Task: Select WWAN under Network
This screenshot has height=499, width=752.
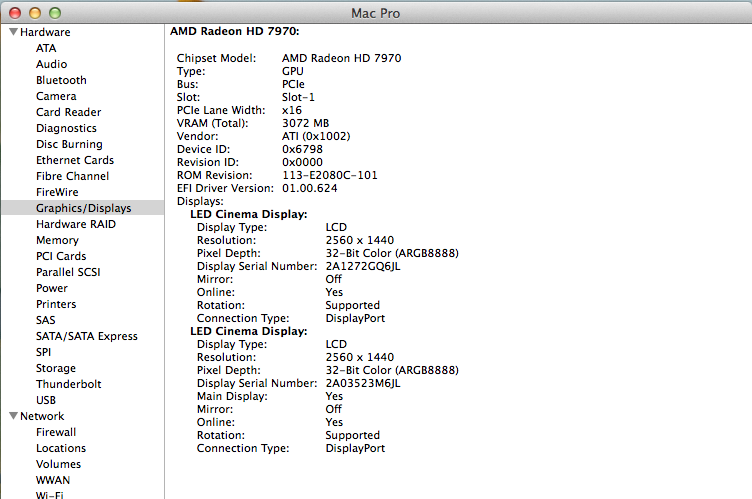Action: (53, 480)
